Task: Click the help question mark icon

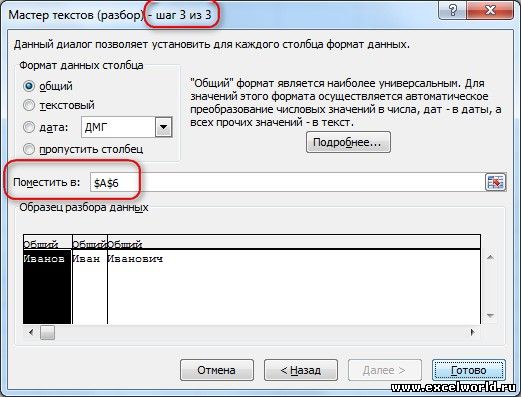Action: [x=453, y=10]
